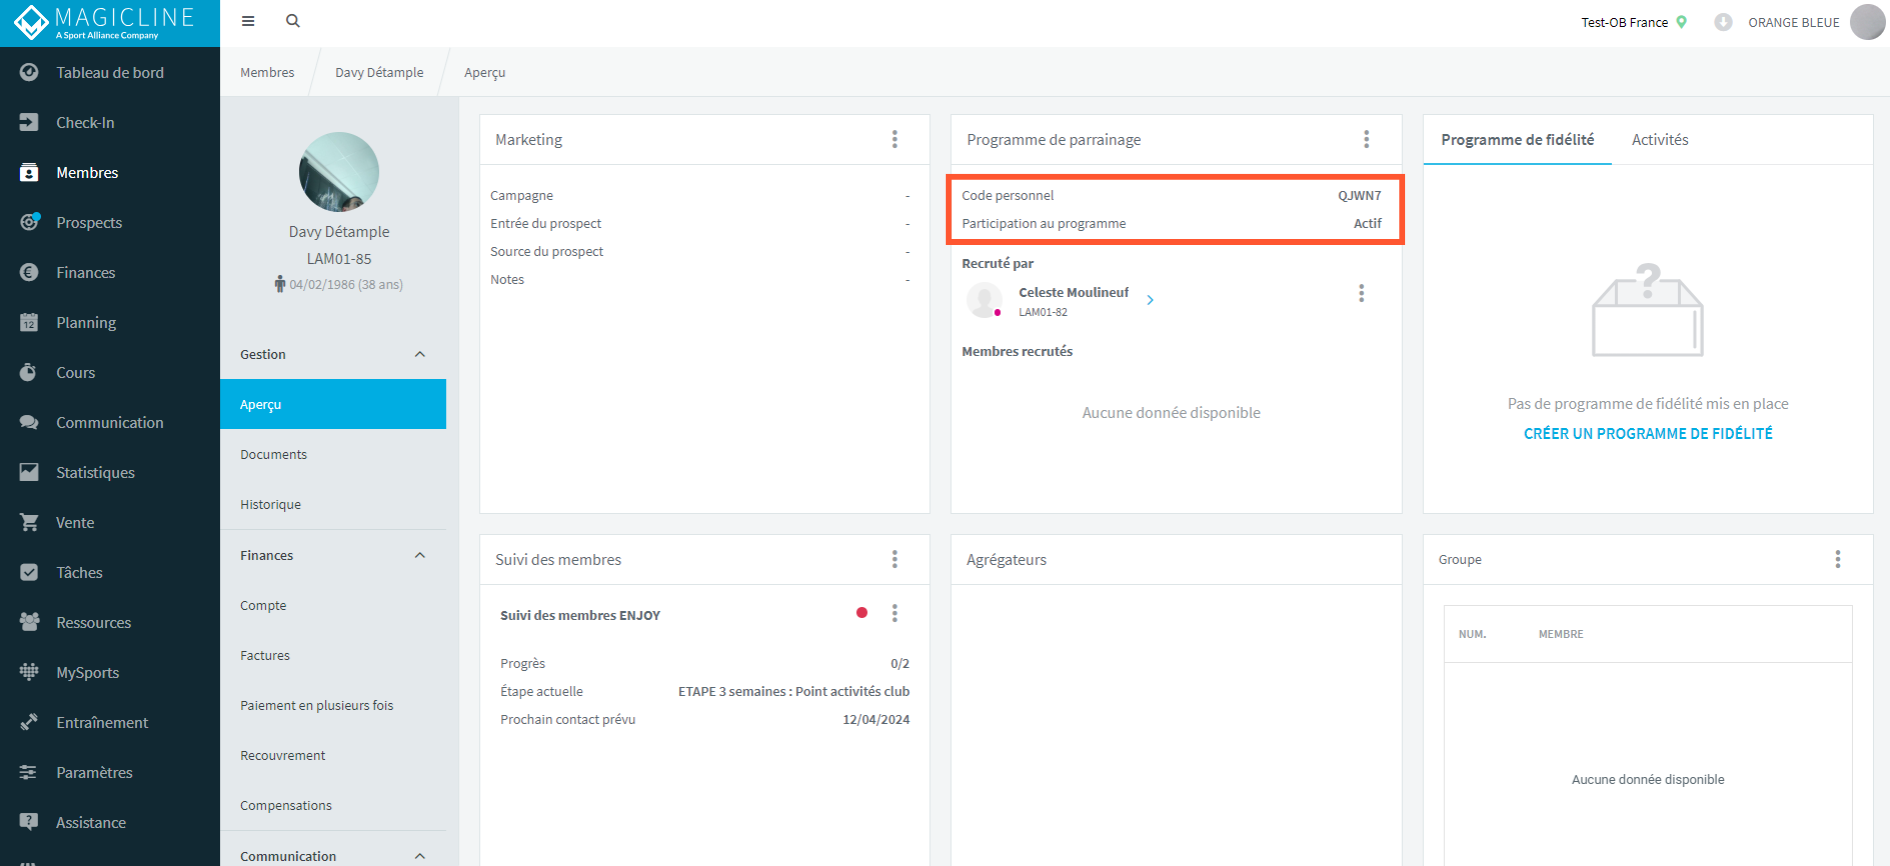This screenshot has width=1890, height=866.
Task: Open Compte in member menu
Action: tap(333, 605)
